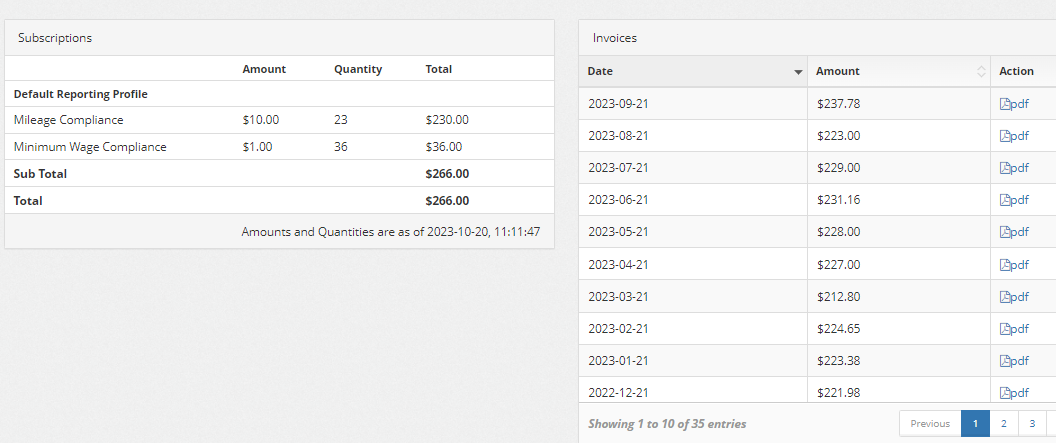Sort invoices by Date column

tap(693, 72)
